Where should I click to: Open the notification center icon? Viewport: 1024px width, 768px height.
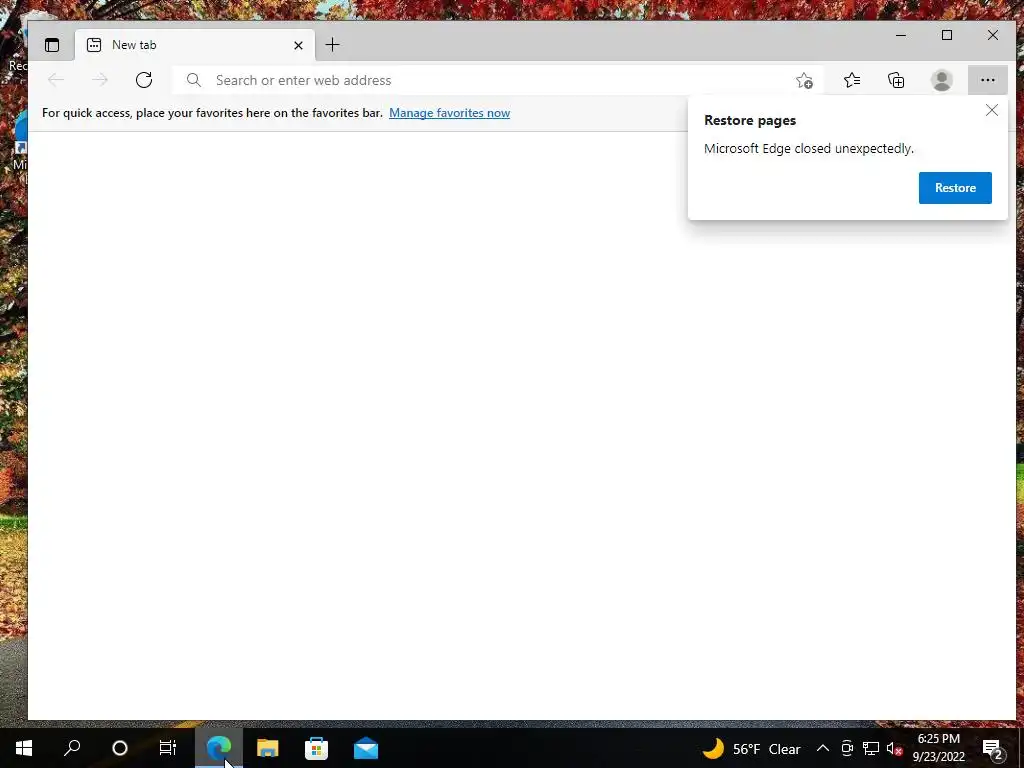click(x=993, y=748)
